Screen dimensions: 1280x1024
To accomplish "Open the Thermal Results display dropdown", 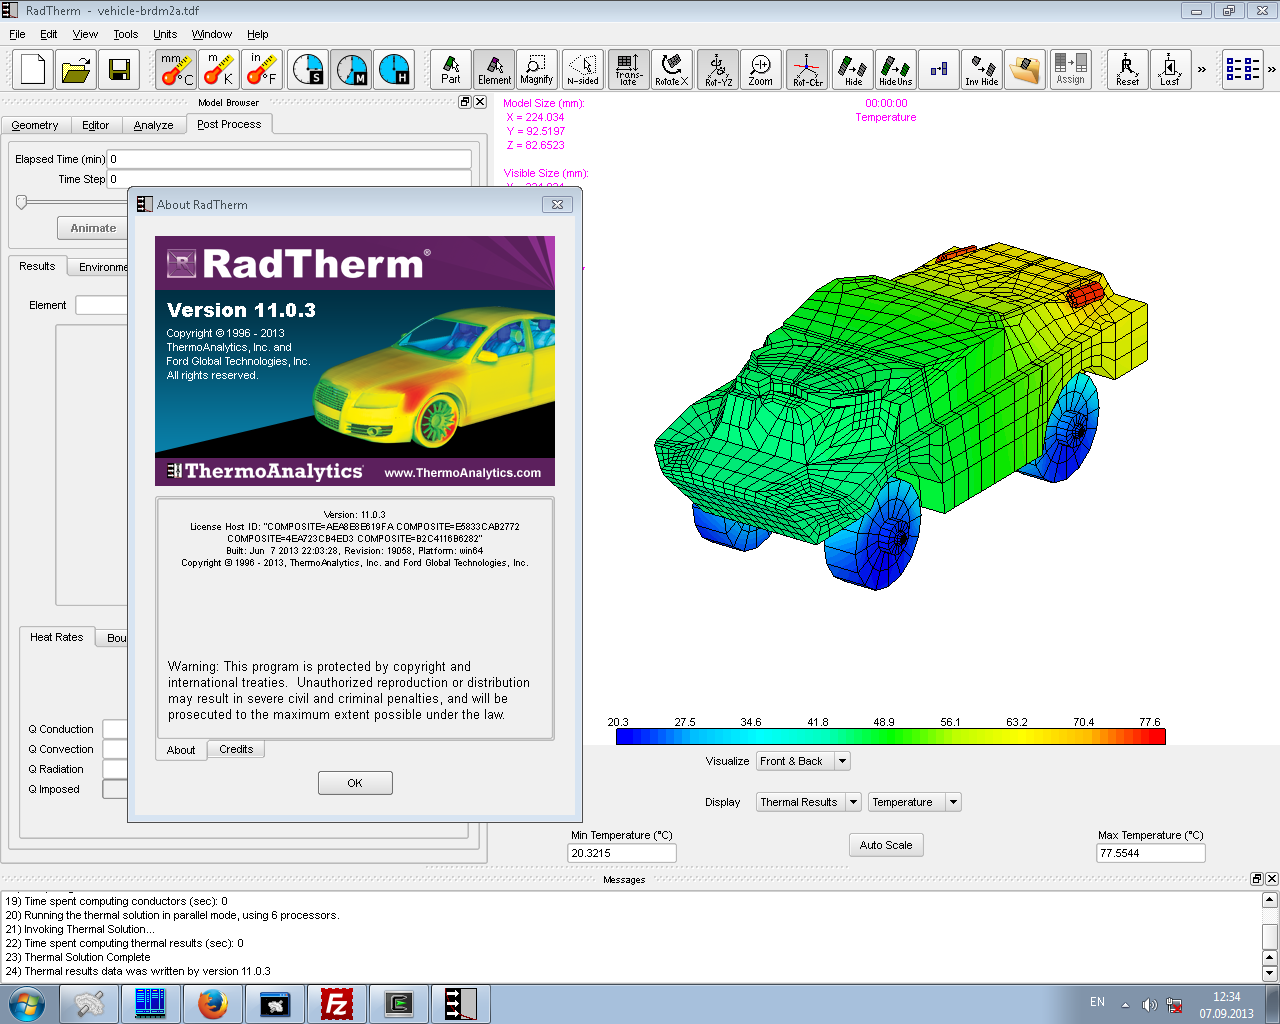I will (808, 802).
